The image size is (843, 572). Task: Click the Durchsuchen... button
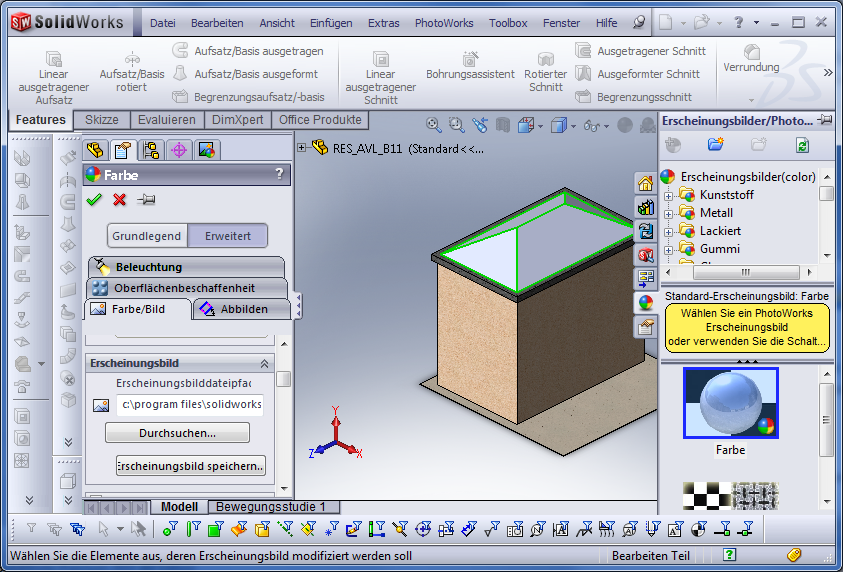(177, 434)
